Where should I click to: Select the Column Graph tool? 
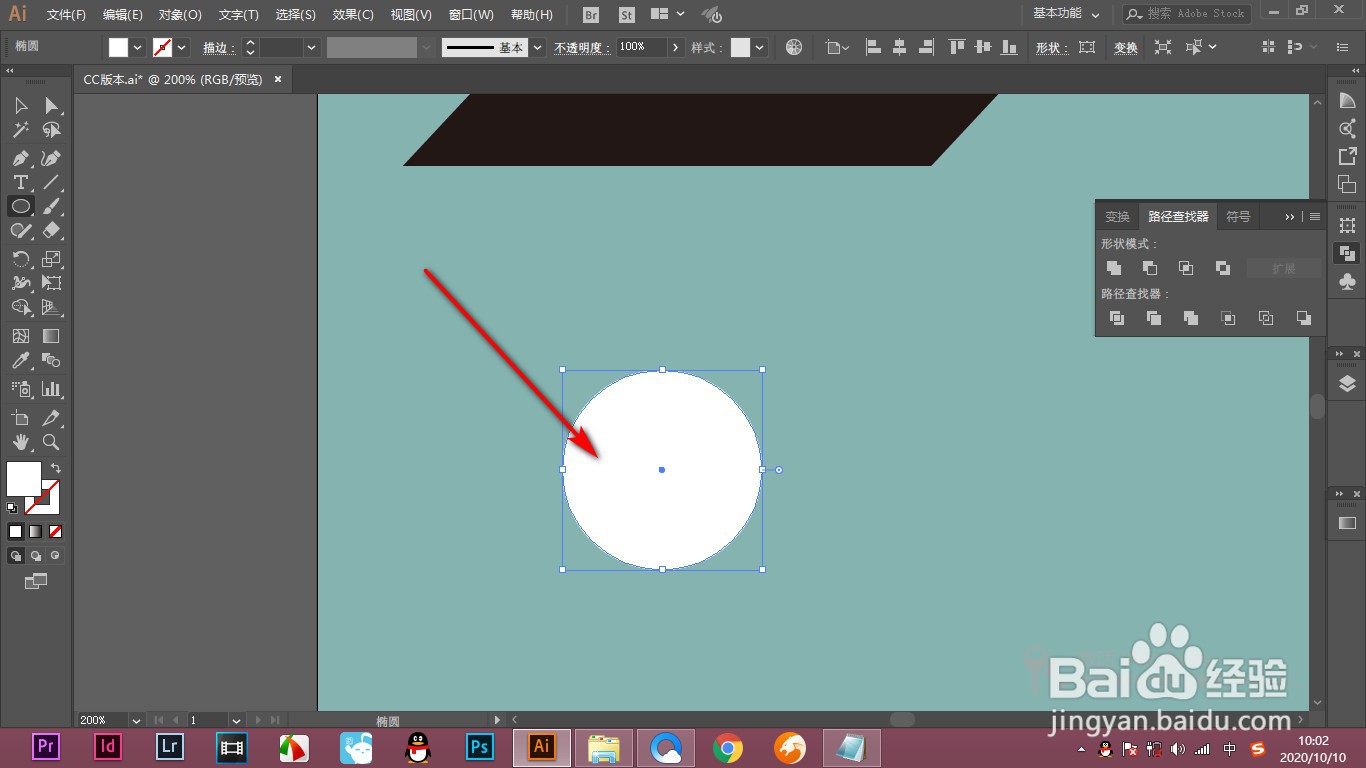coord(51,389)
